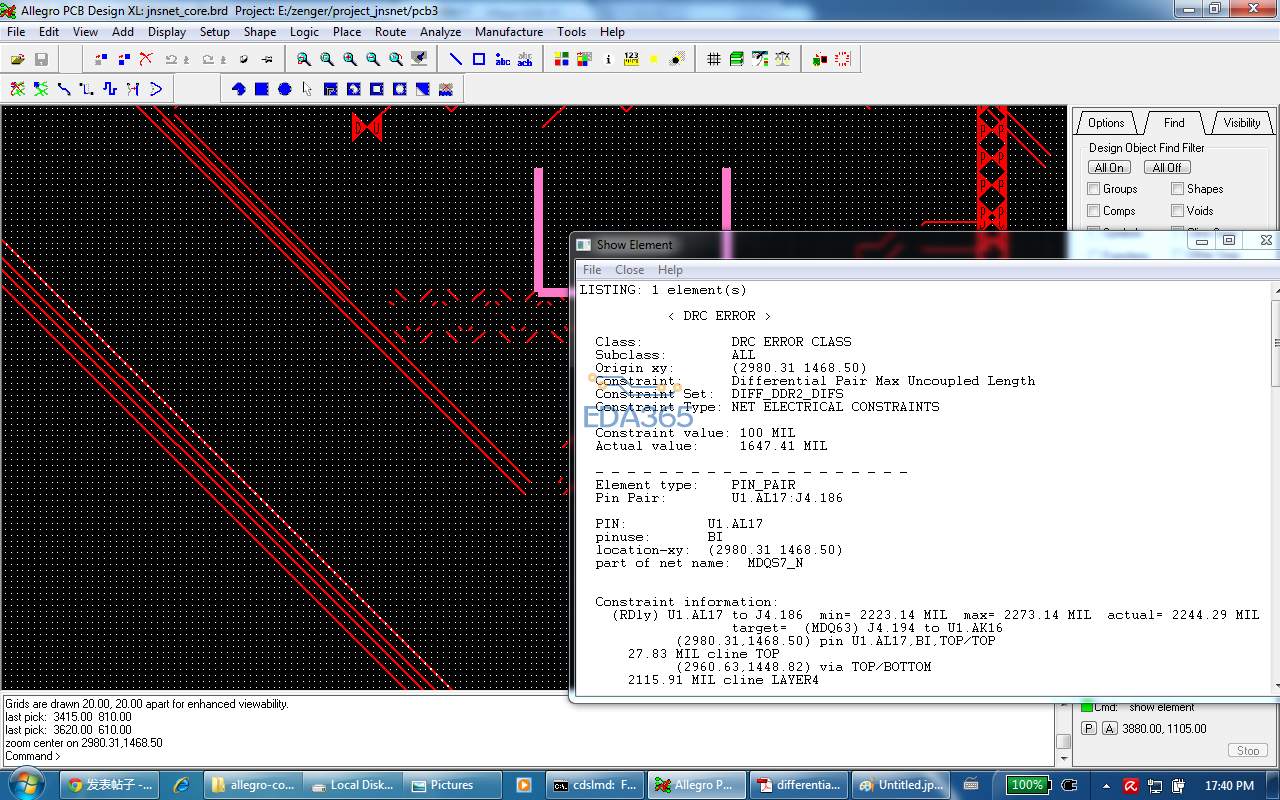Toggle the Voids checkbox
Image resolution: width=1280 pixels, height=800 pixels.
1178,211
